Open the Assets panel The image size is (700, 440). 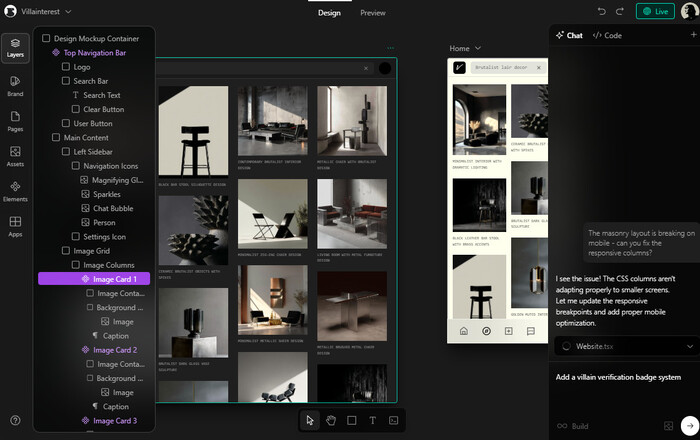(15, 154)
